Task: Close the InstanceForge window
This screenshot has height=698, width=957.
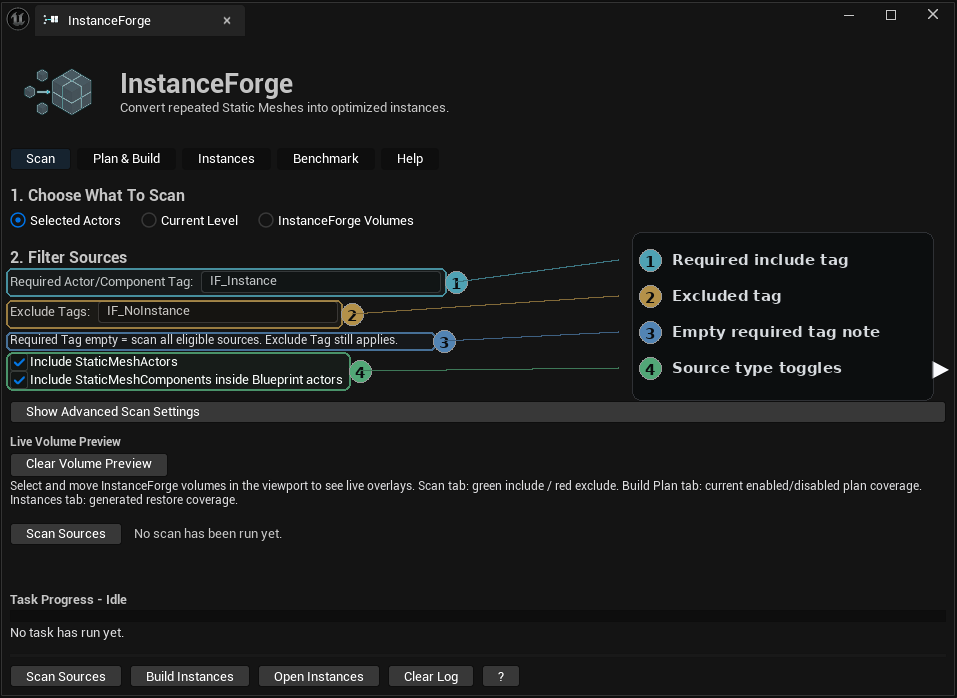Action: [933, 14]
